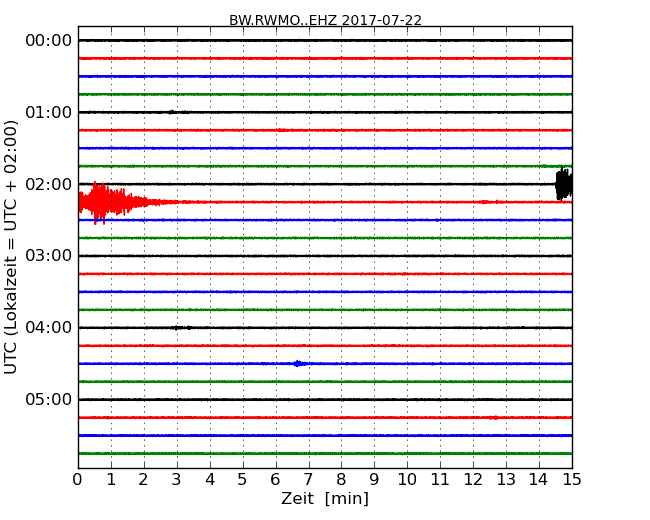Image resolution: width=650 pixels, height=520 pixels.
Task: Click x-axis tick label 0
Action: click(x=78, y=480)
